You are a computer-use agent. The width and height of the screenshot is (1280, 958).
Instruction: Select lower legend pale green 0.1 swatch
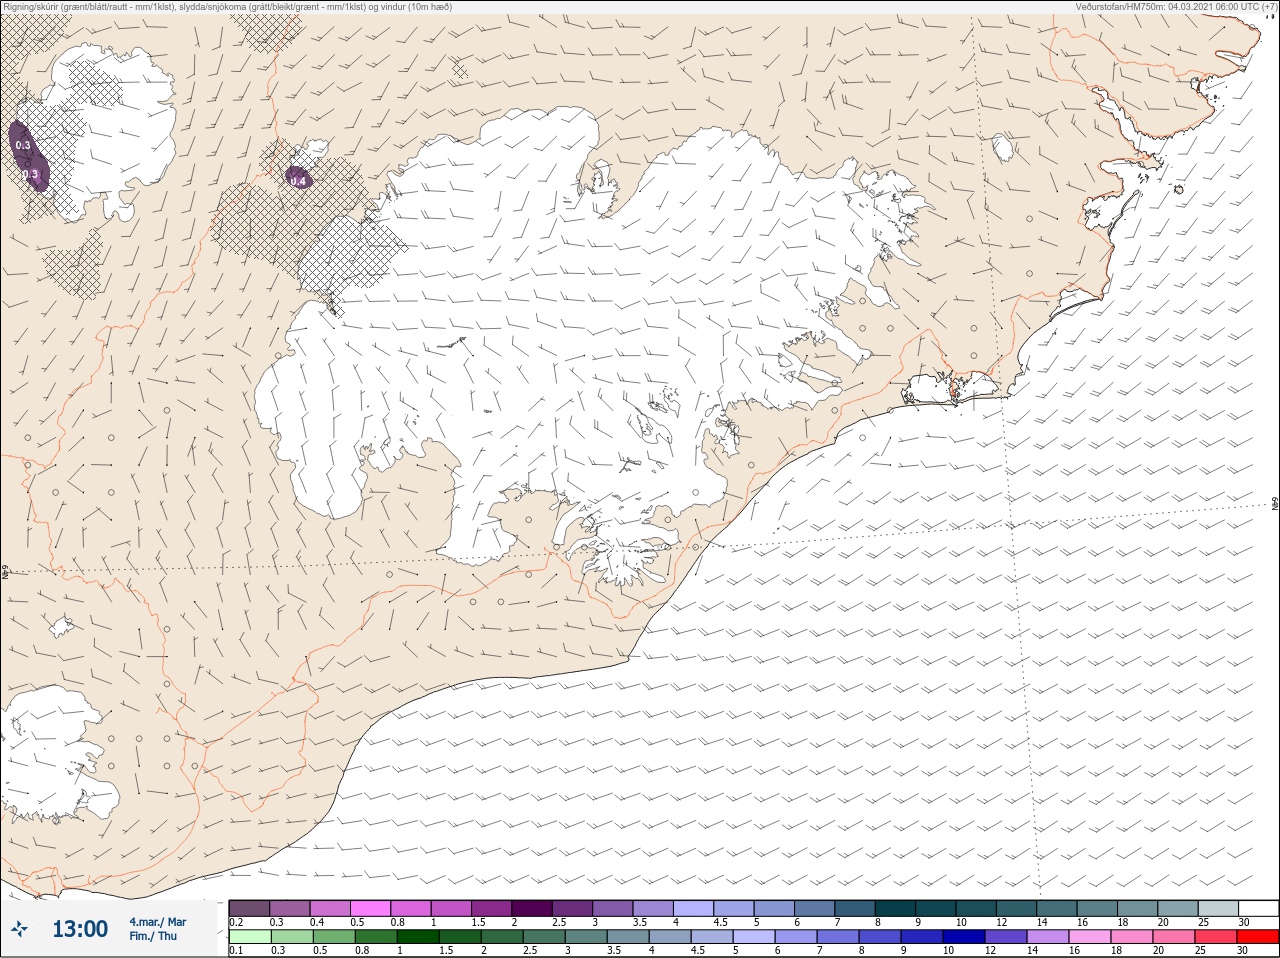(250, 937)
